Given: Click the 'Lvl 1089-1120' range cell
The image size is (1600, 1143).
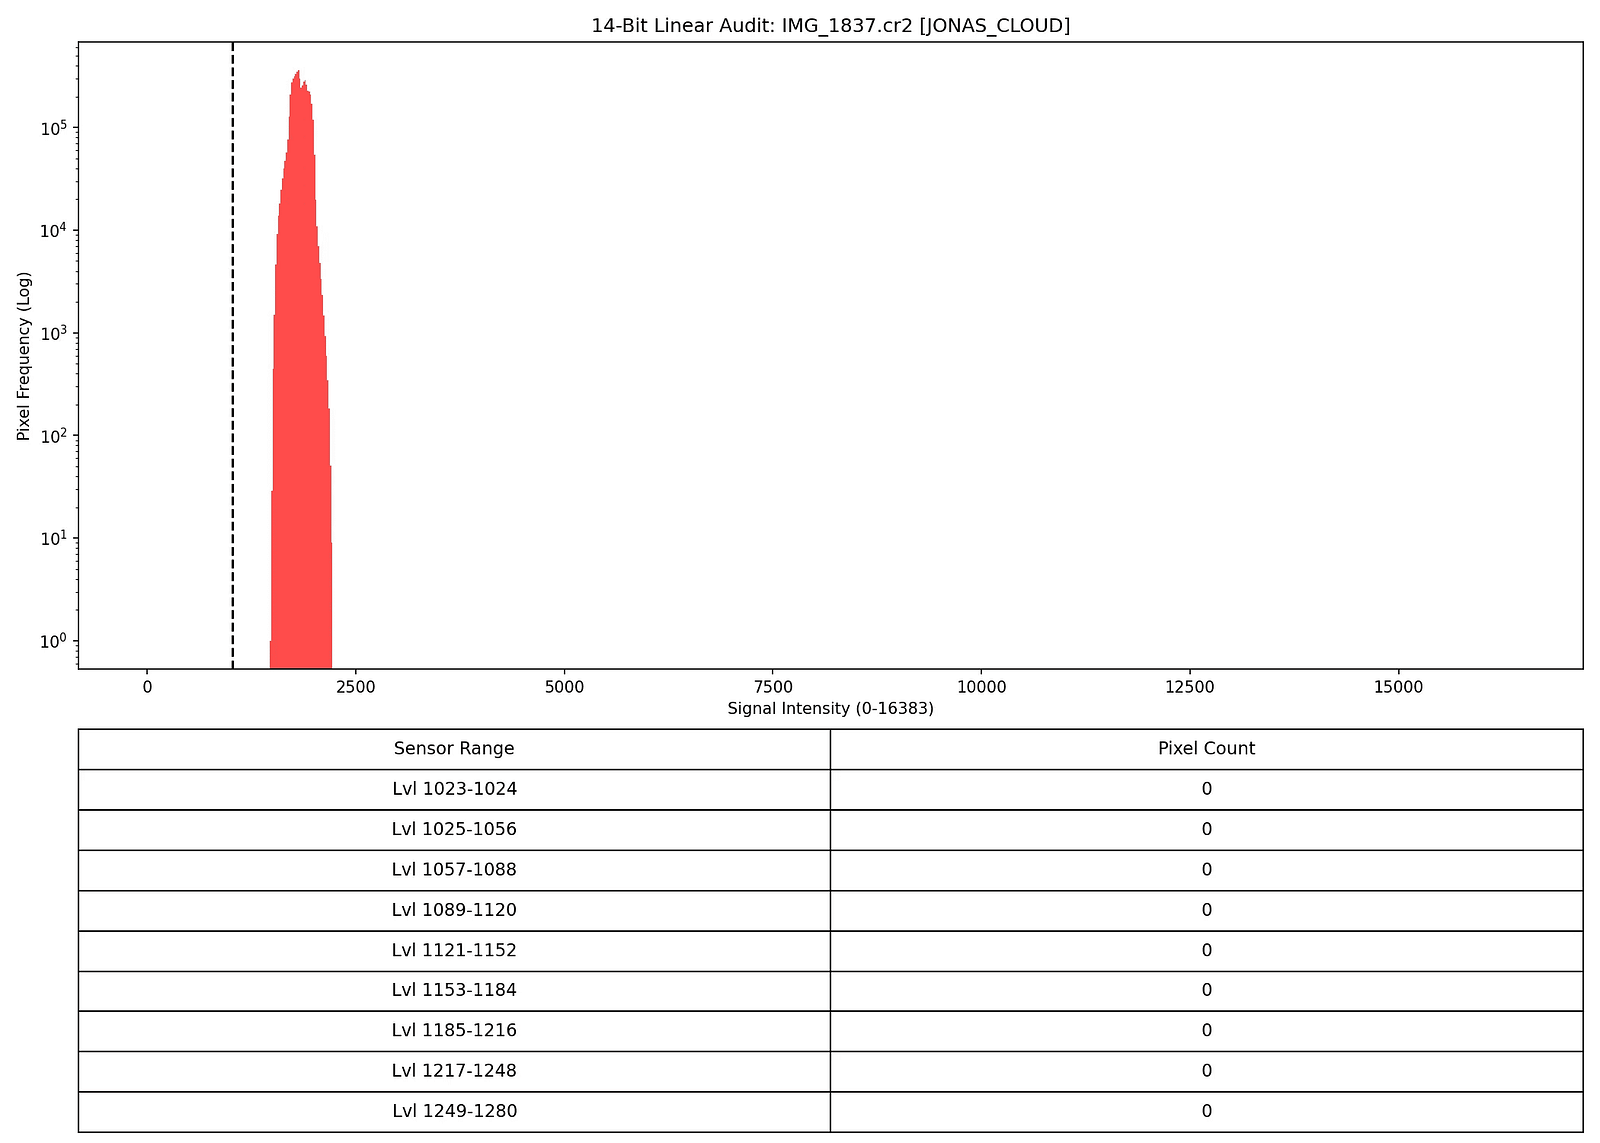Looking at the screenshot, I should (455, 910).
